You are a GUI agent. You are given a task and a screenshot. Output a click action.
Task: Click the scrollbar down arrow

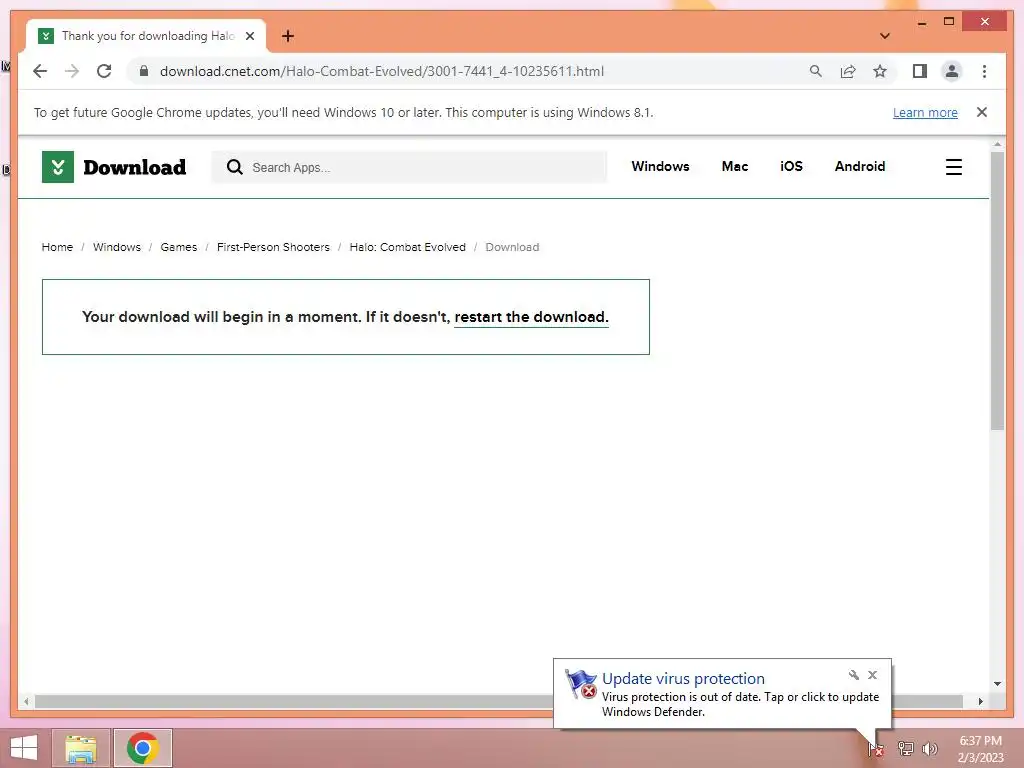[997, 684]
